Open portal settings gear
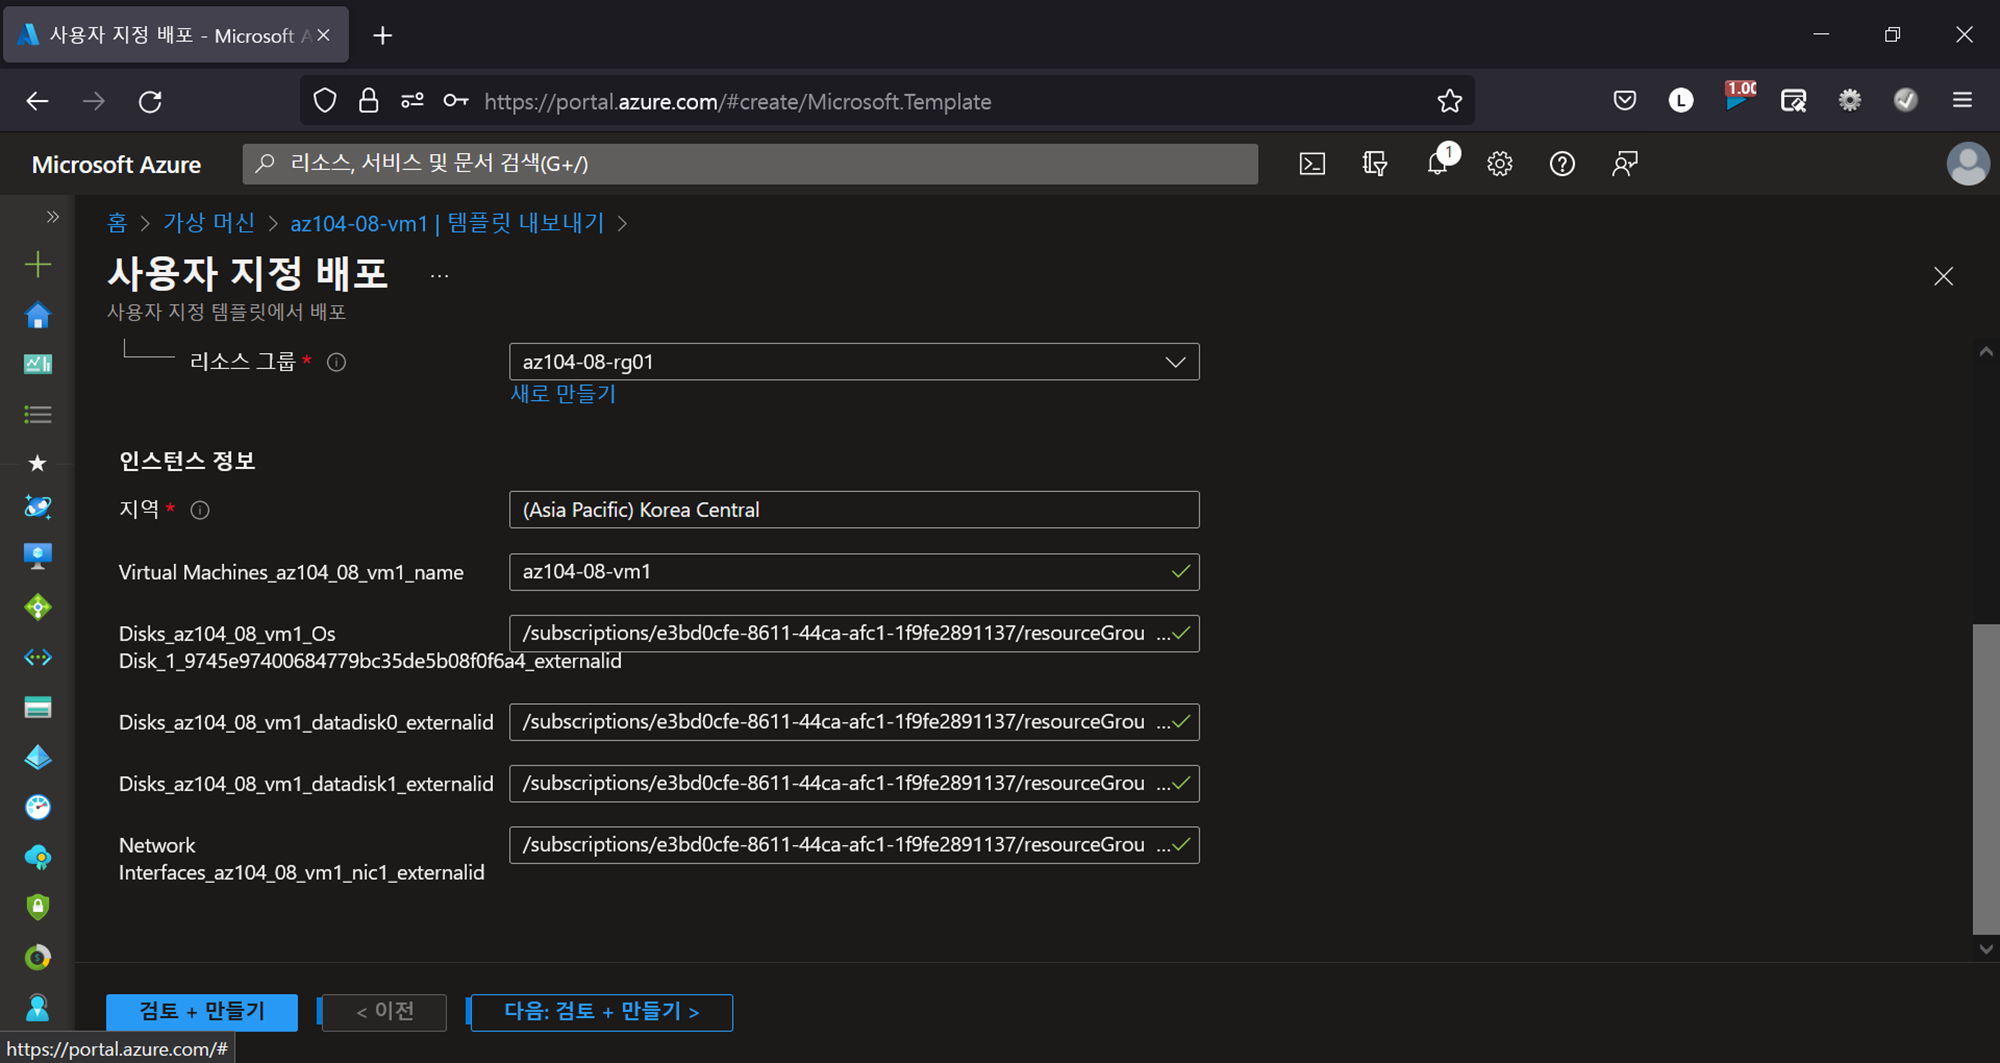Screen dimensions: 2000x1063 [1500, 164]
